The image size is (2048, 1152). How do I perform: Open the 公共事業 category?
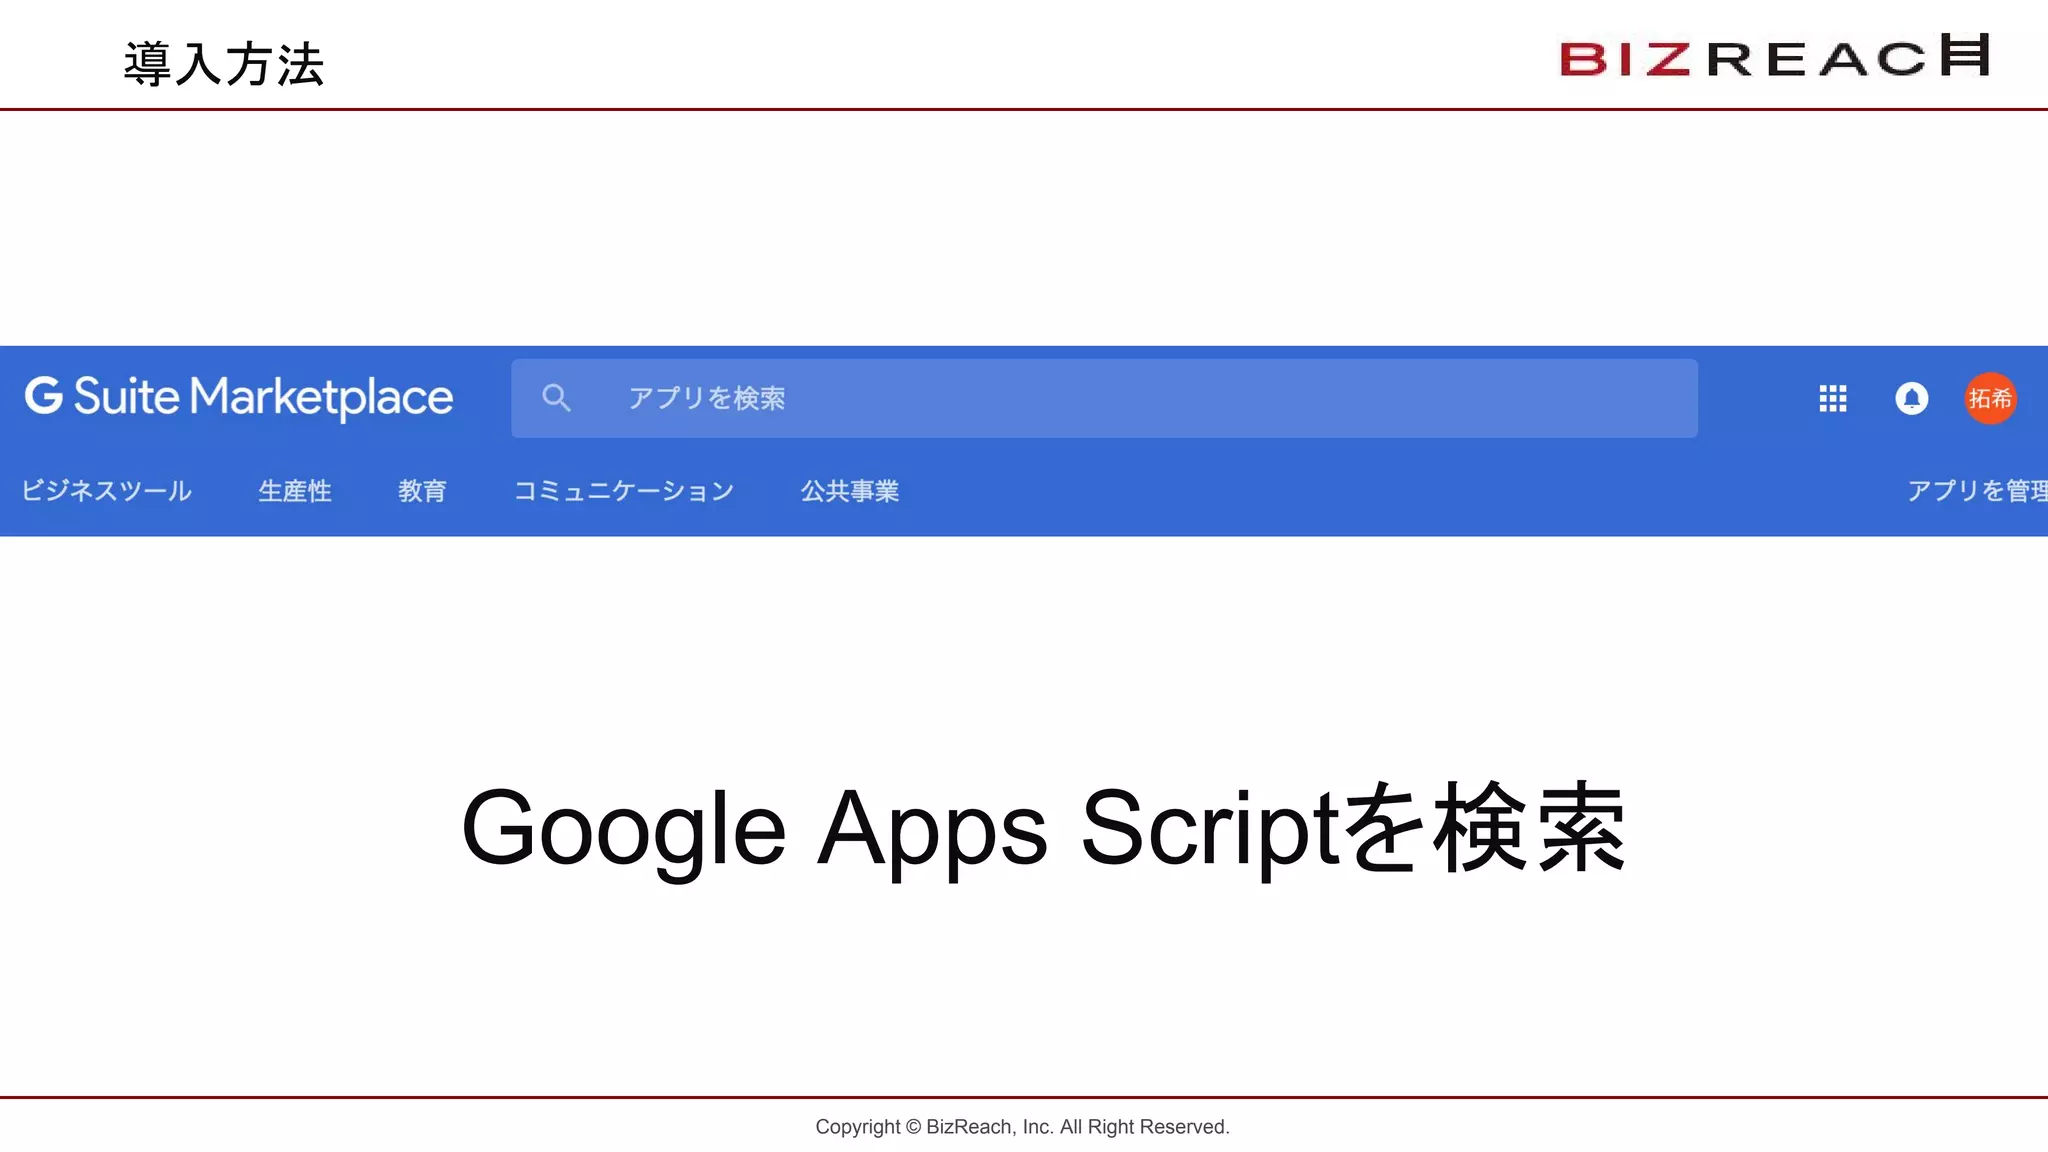pos(850,491)
